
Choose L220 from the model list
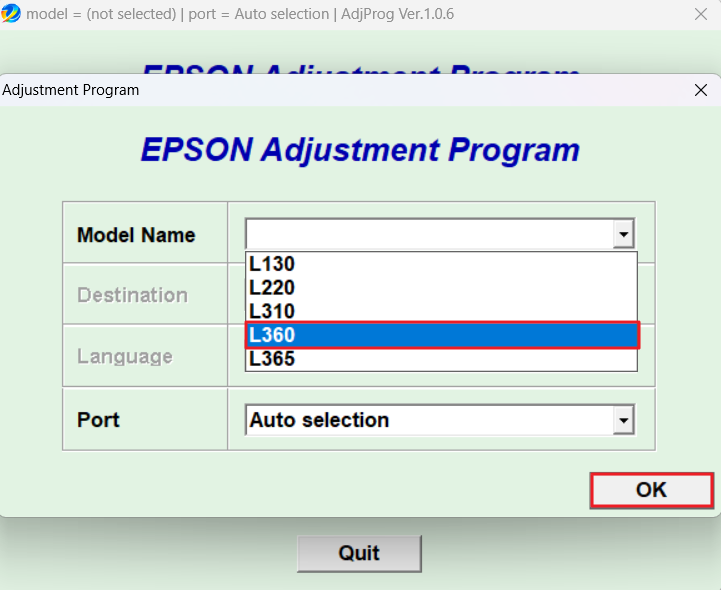pyautogui.click(x=441, y=288)
